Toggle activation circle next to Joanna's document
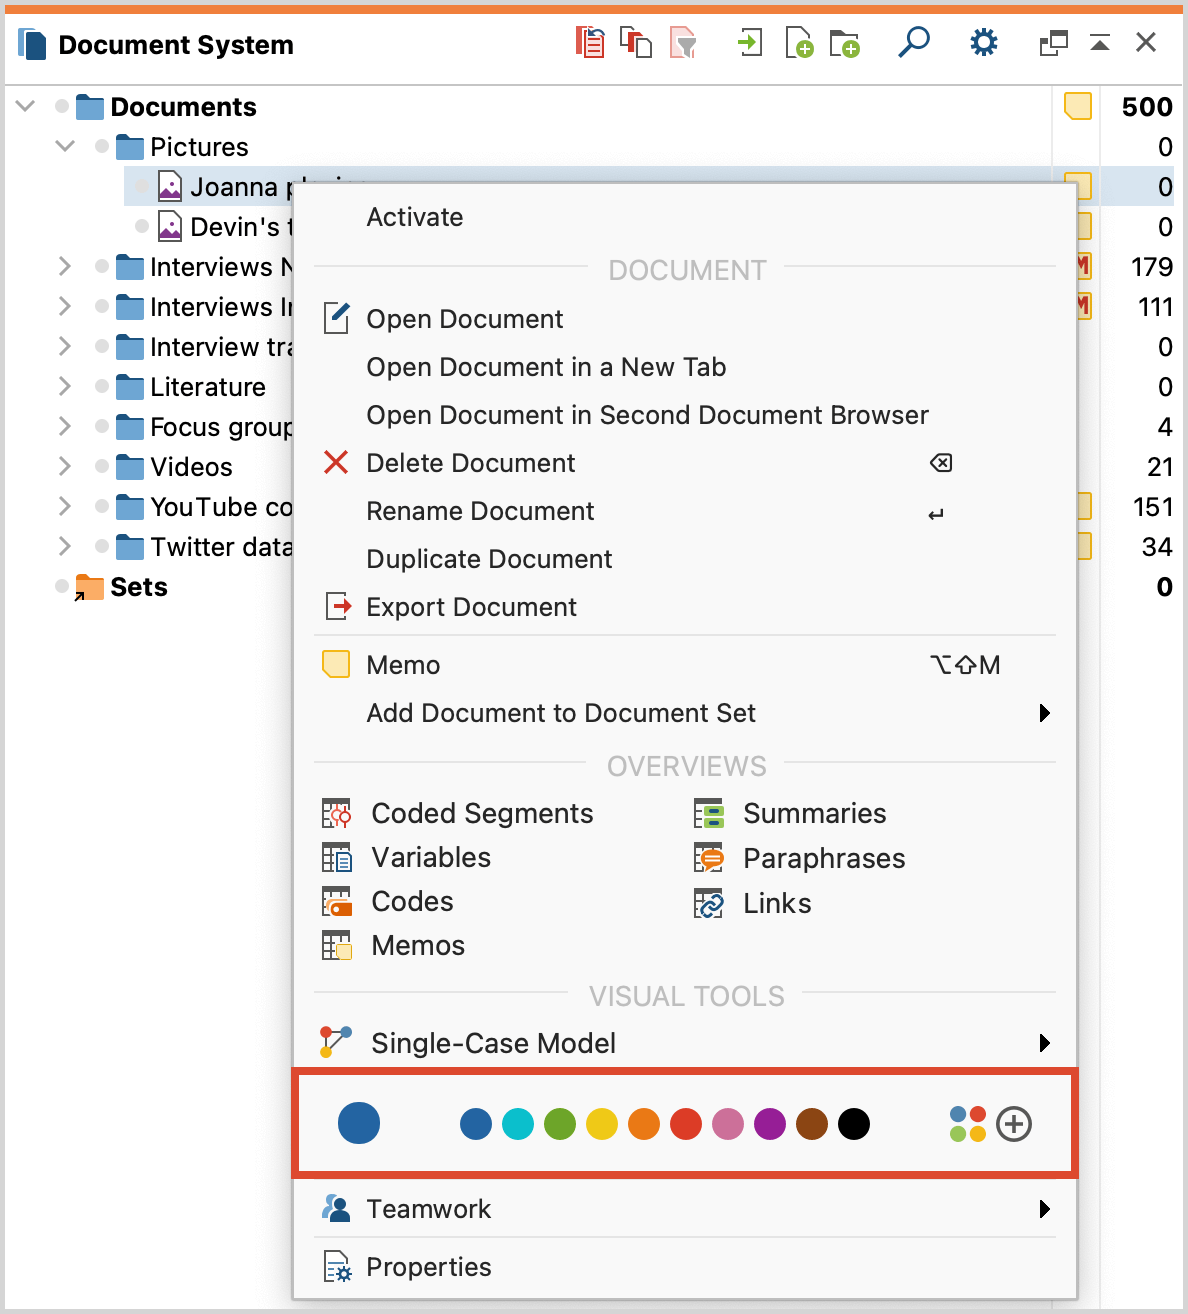The height and width of the screenshot is (1314, 1188). (x=140, y=186)
